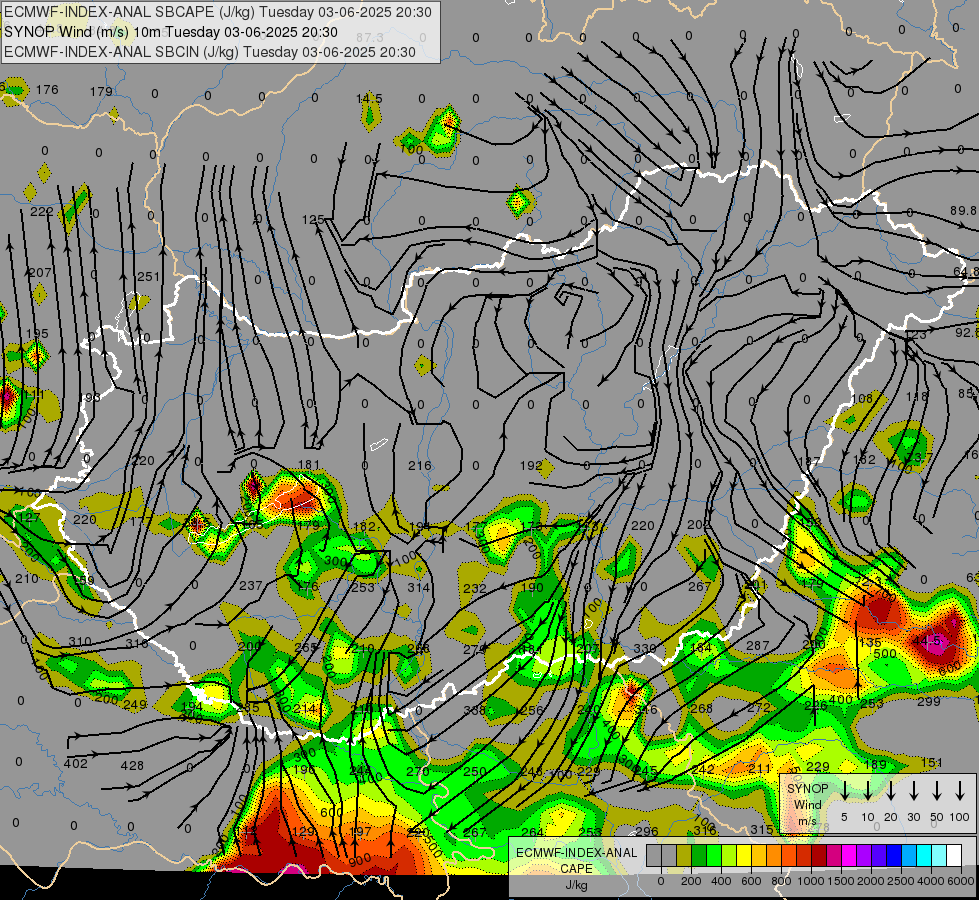Viewport: 979px width, 900px height.
Task: Click the 6000 tick label in CAPE legend
Action: click(960, 881)
